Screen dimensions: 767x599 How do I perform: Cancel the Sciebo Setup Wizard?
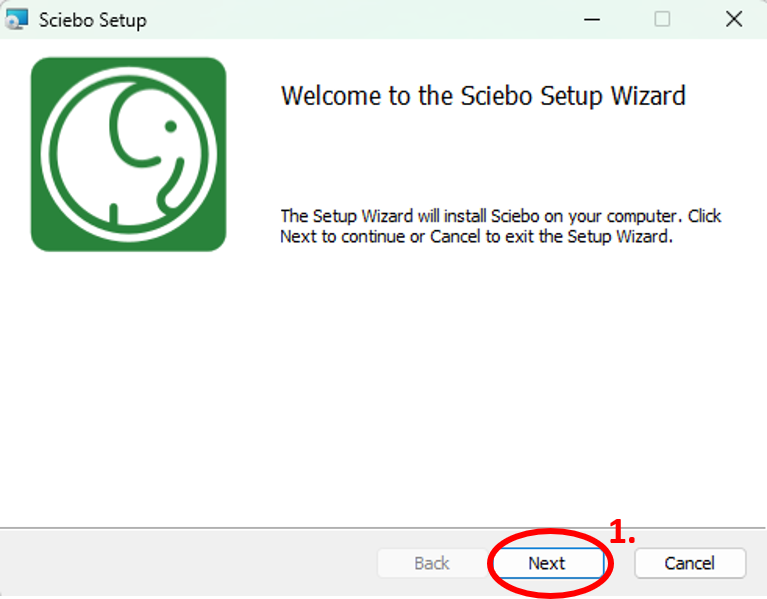pos(690,563)
